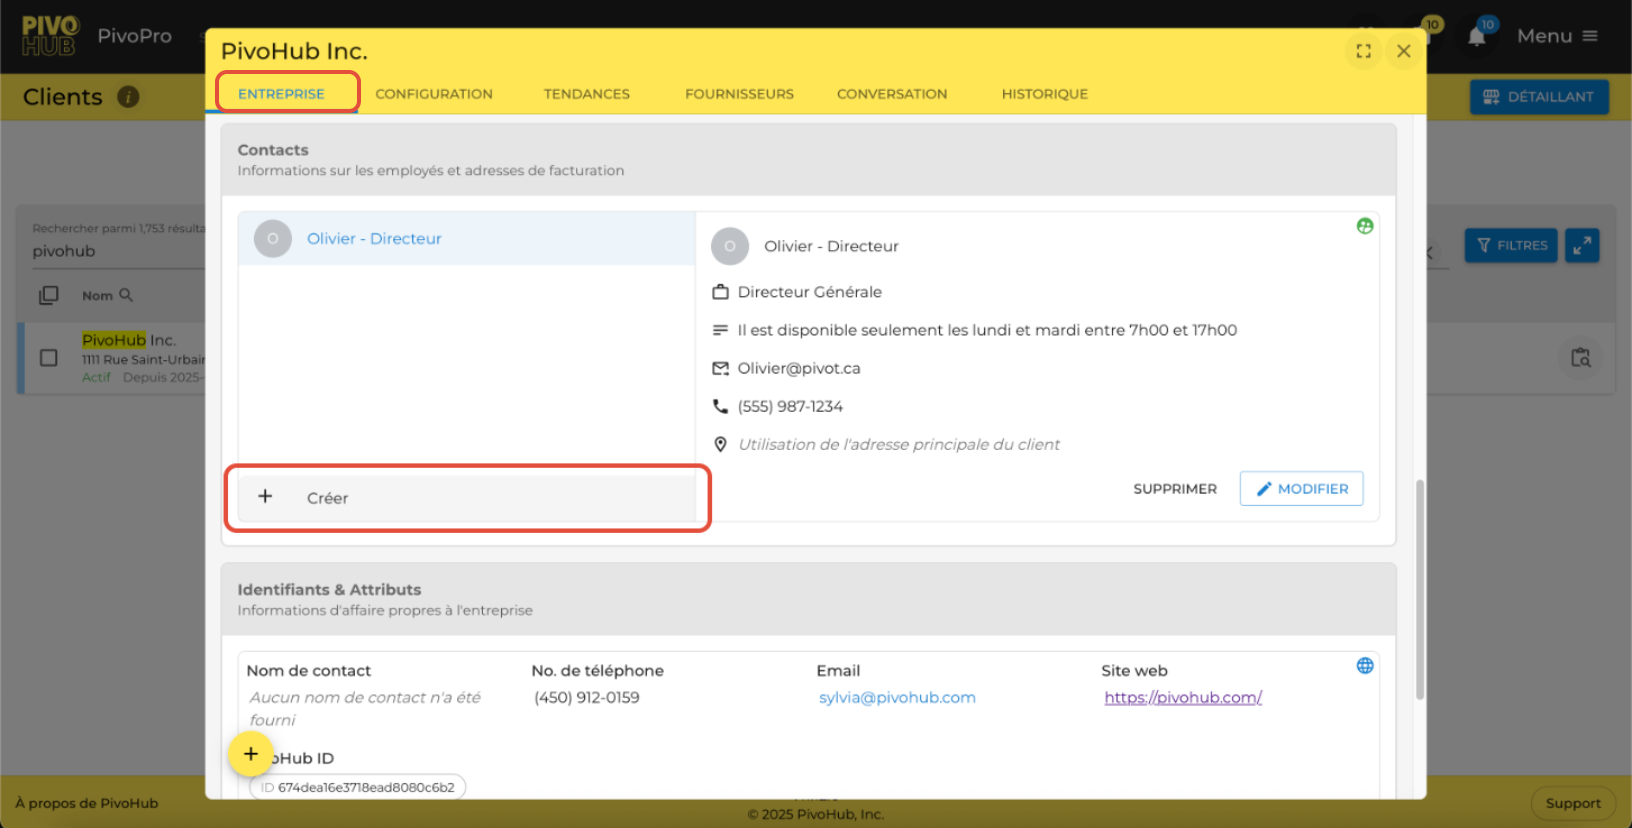Close the PivoHub Inc. dialog

(x=1403, y=51)
